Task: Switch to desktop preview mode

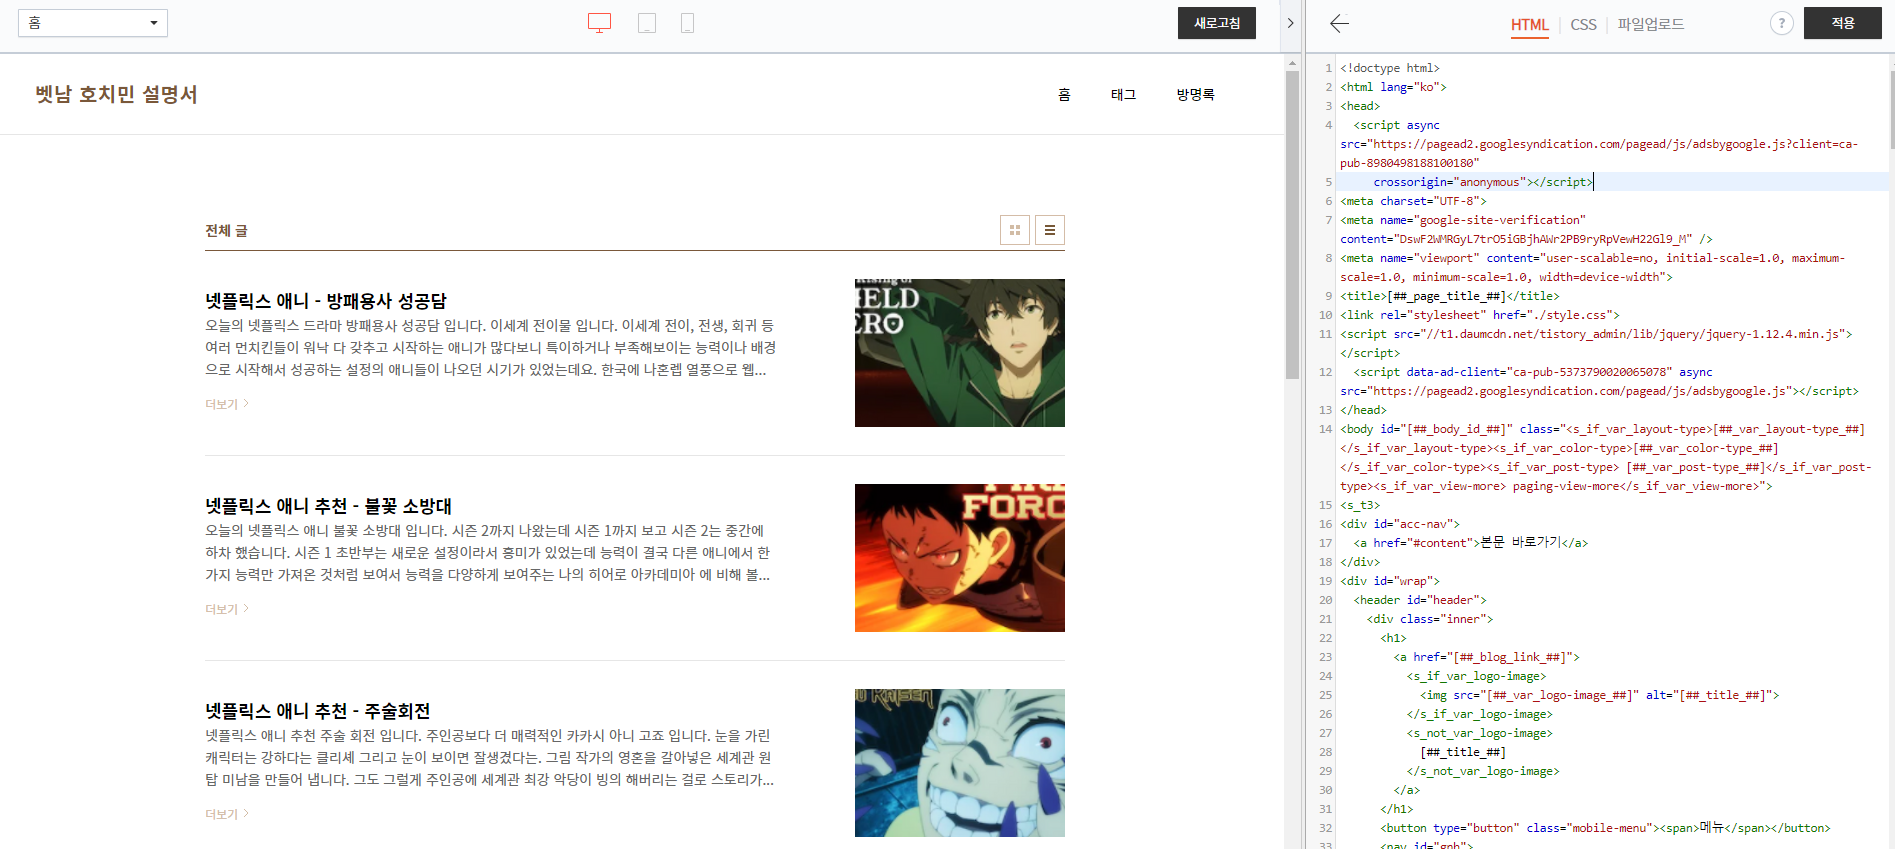Action: coord(599,23)
